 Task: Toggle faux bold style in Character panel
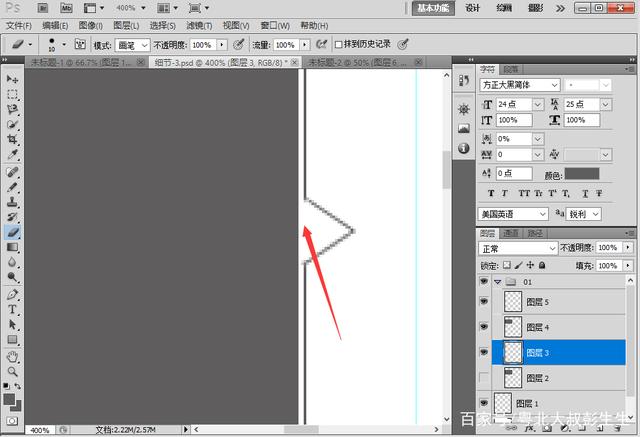point(491,193)
